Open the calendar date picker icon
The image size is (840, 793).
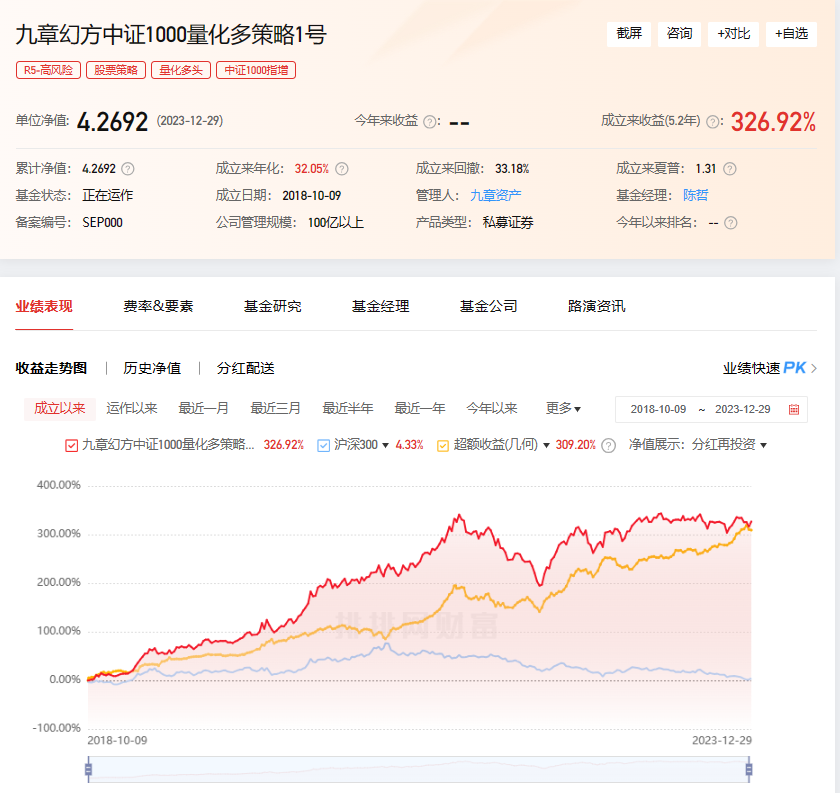click(794, 409)
